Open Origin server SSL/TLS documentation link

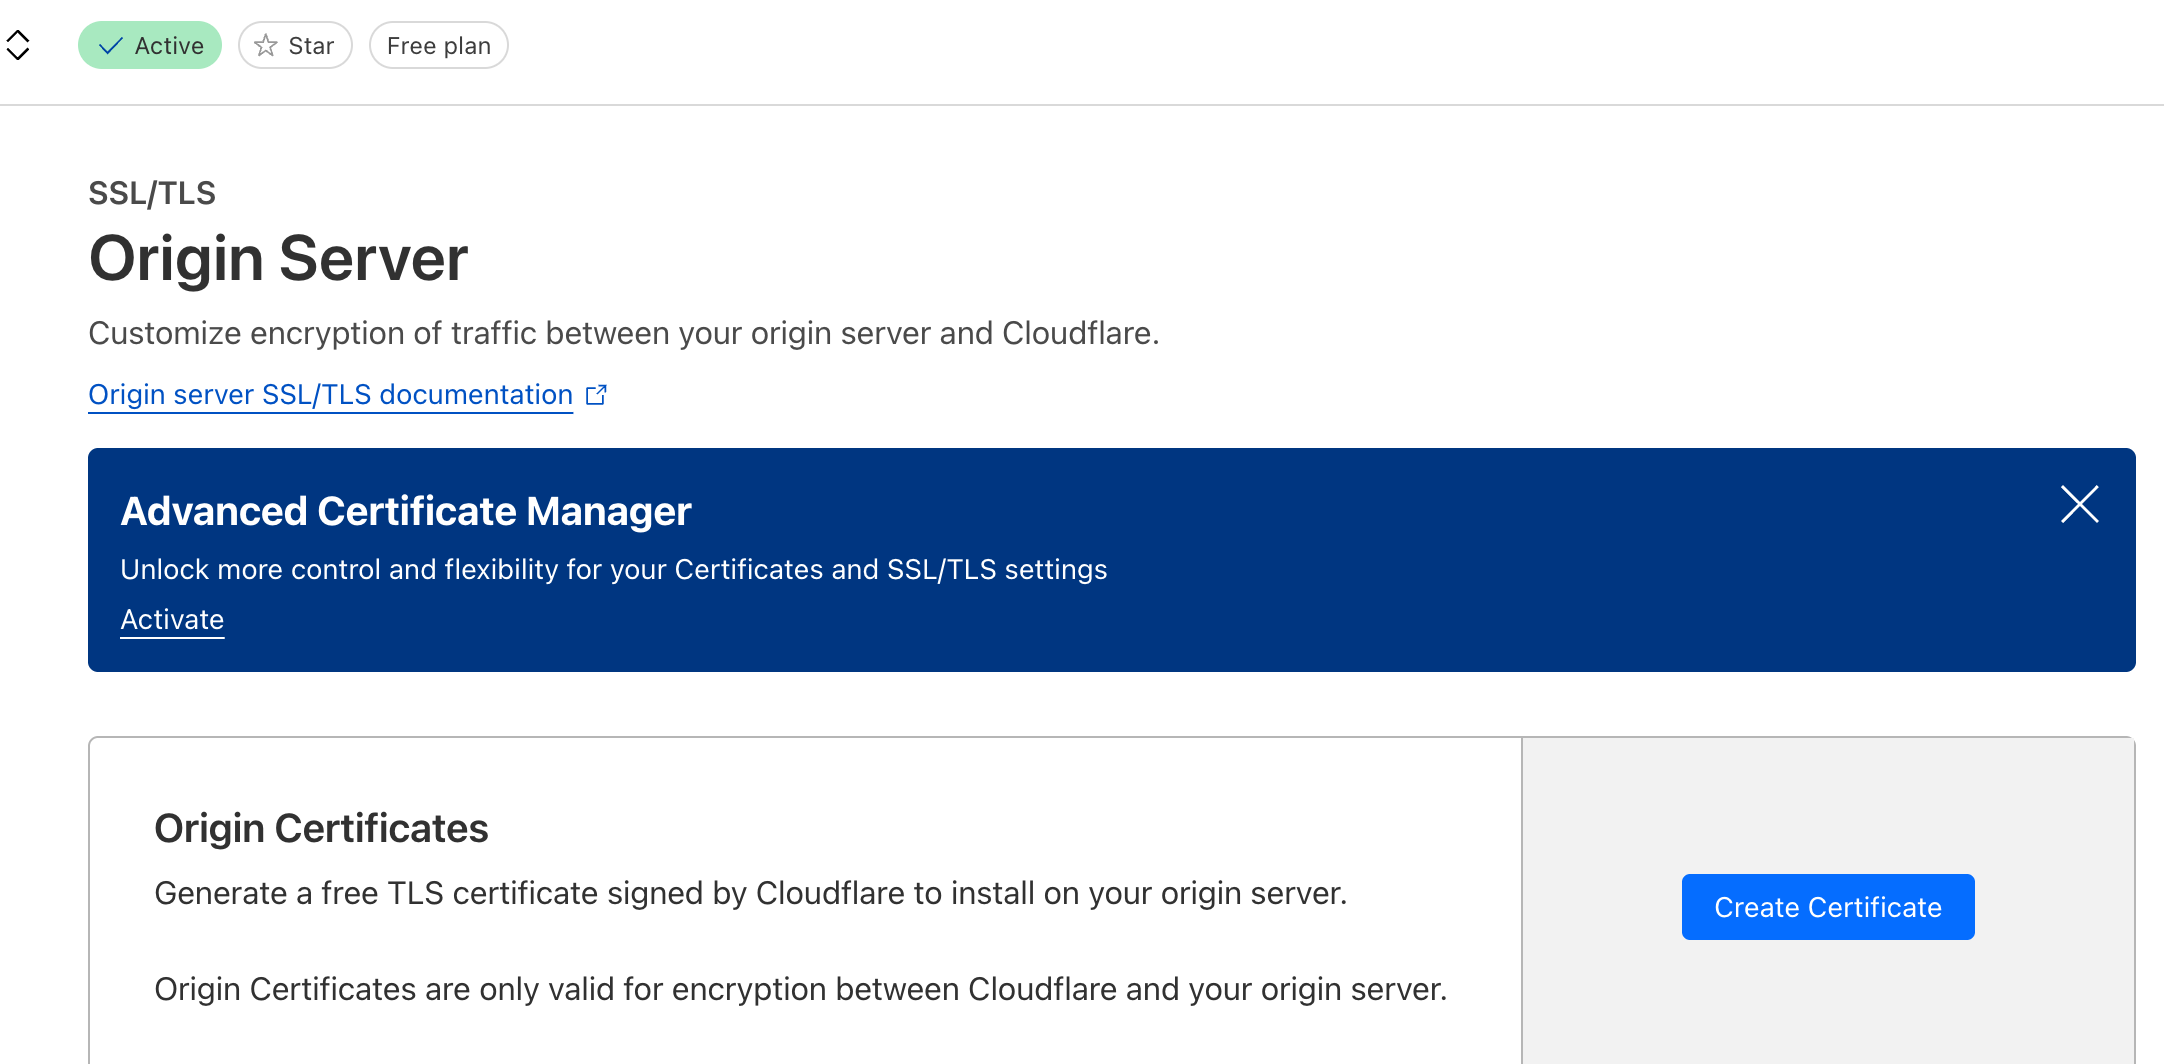330,395
